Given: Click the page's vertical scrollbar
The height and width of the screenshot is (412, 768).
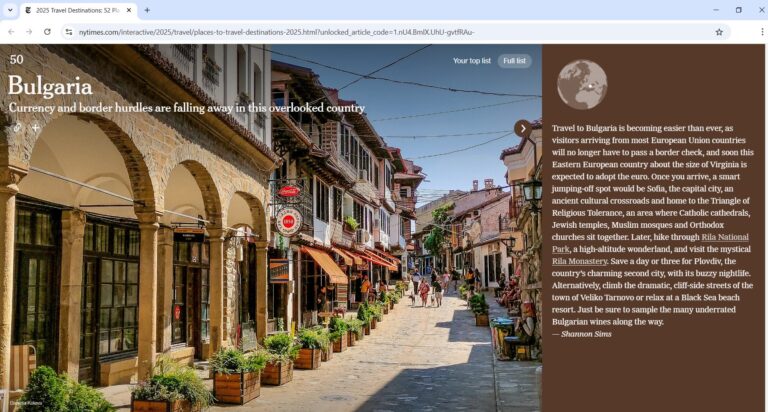Looking at the screenshot, I should [763, 200].
